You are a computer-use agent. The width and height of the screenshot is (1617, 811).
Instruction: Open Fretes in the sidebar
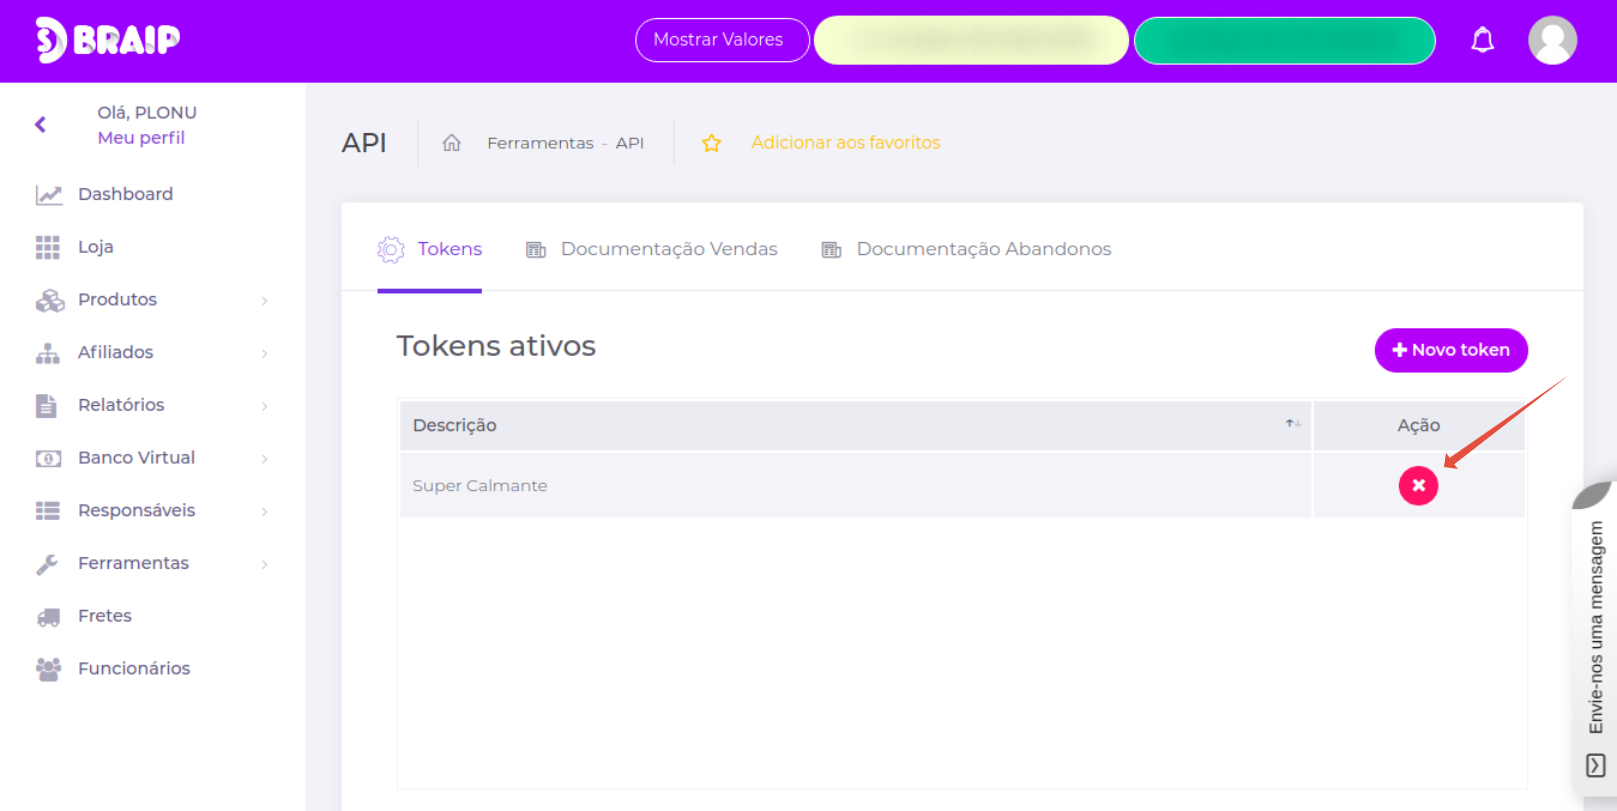pyautogui.click(x=105, y=616)
